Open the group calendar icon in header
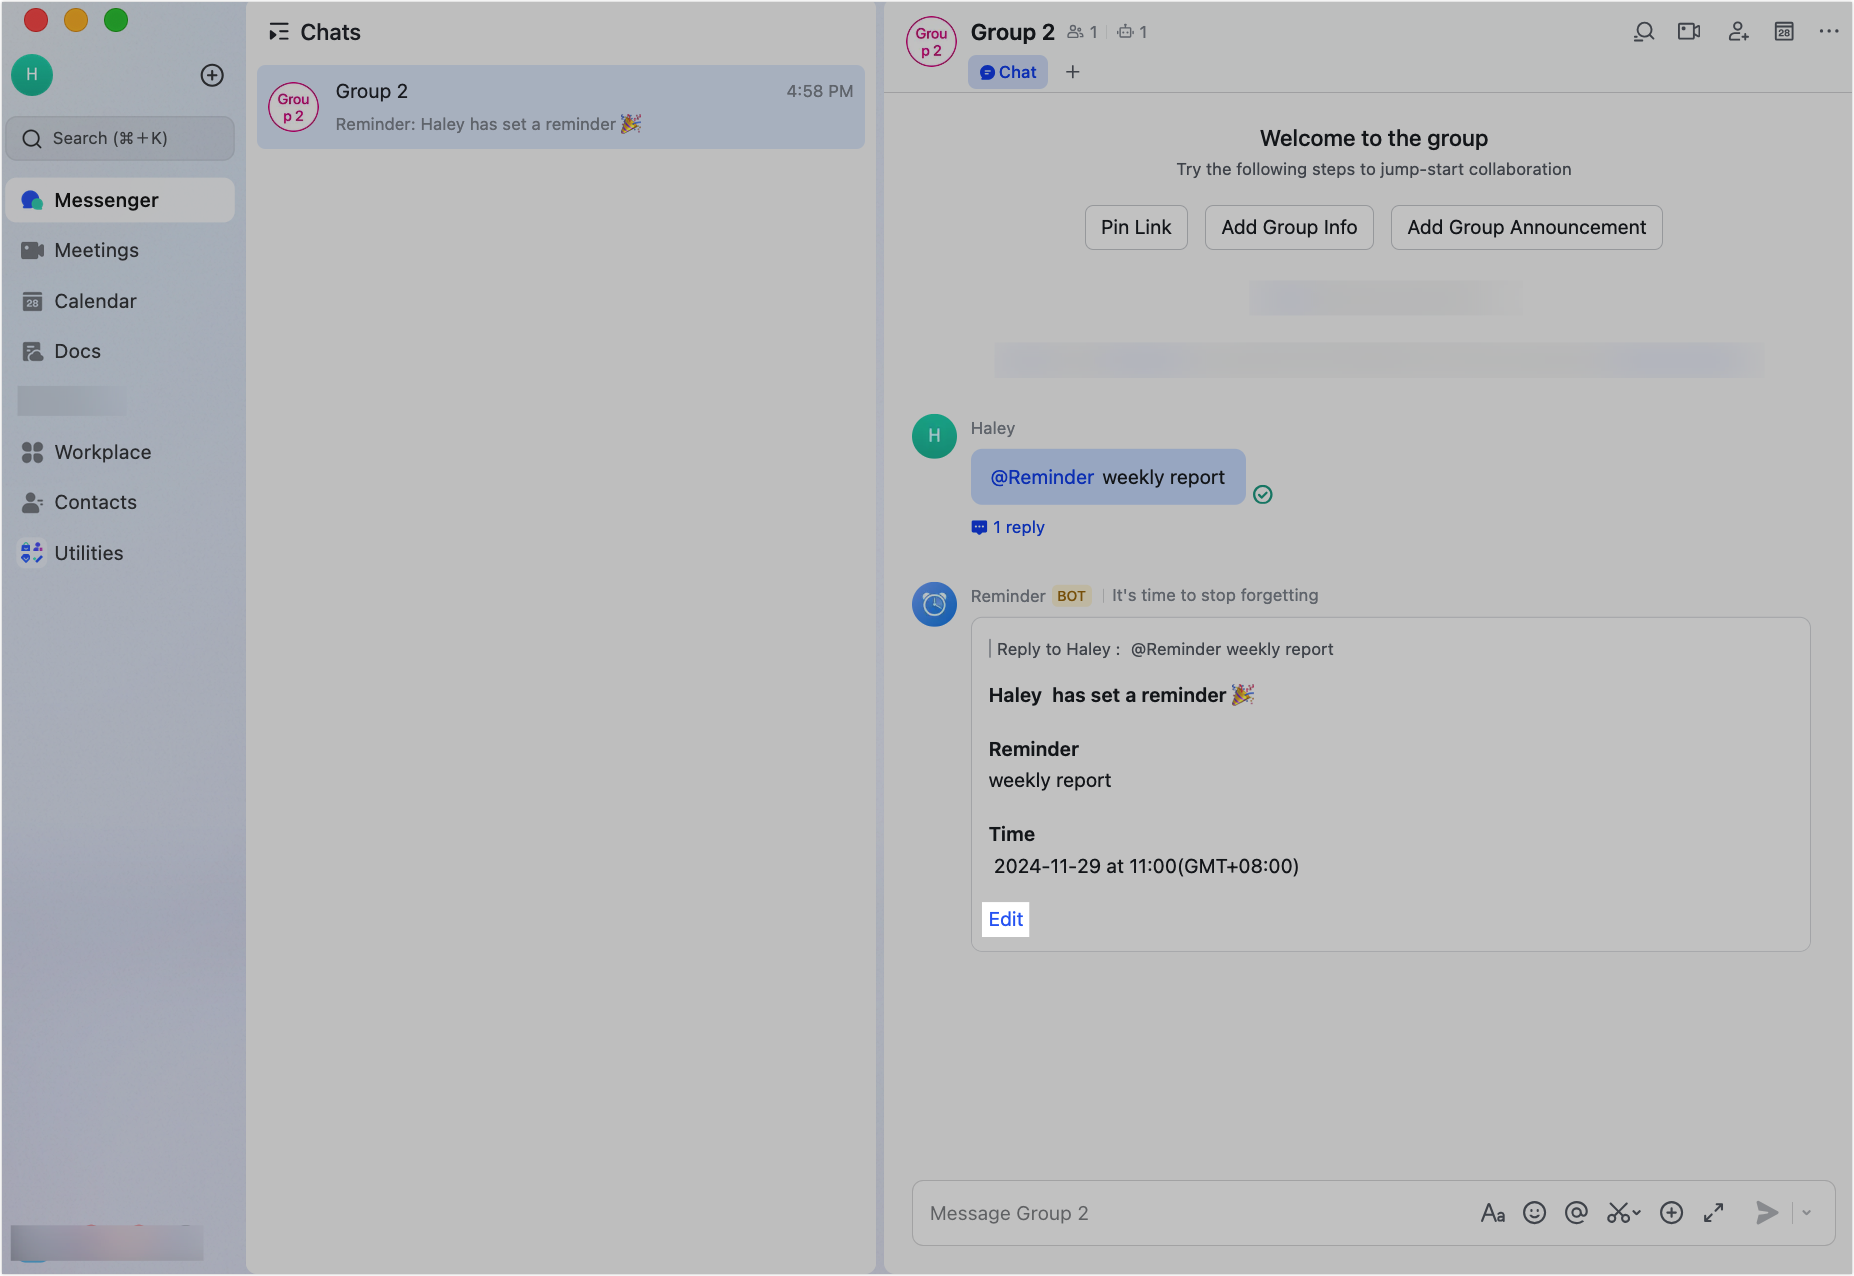Screen dimensions: 1854x1276 tap(1784, 32)
